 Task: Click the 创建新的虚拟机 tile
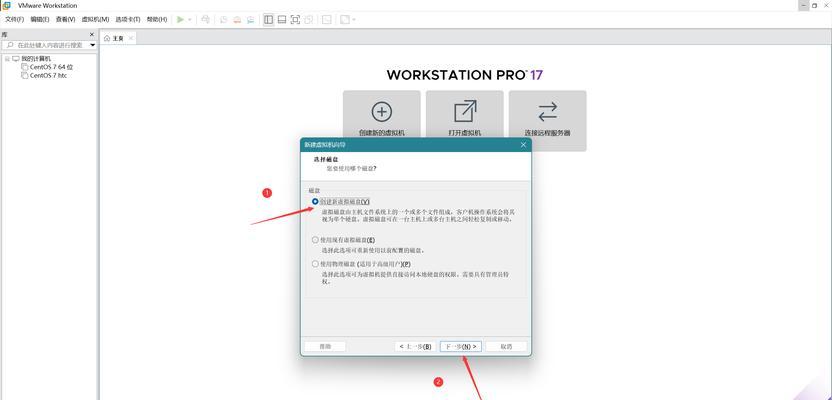382,120
